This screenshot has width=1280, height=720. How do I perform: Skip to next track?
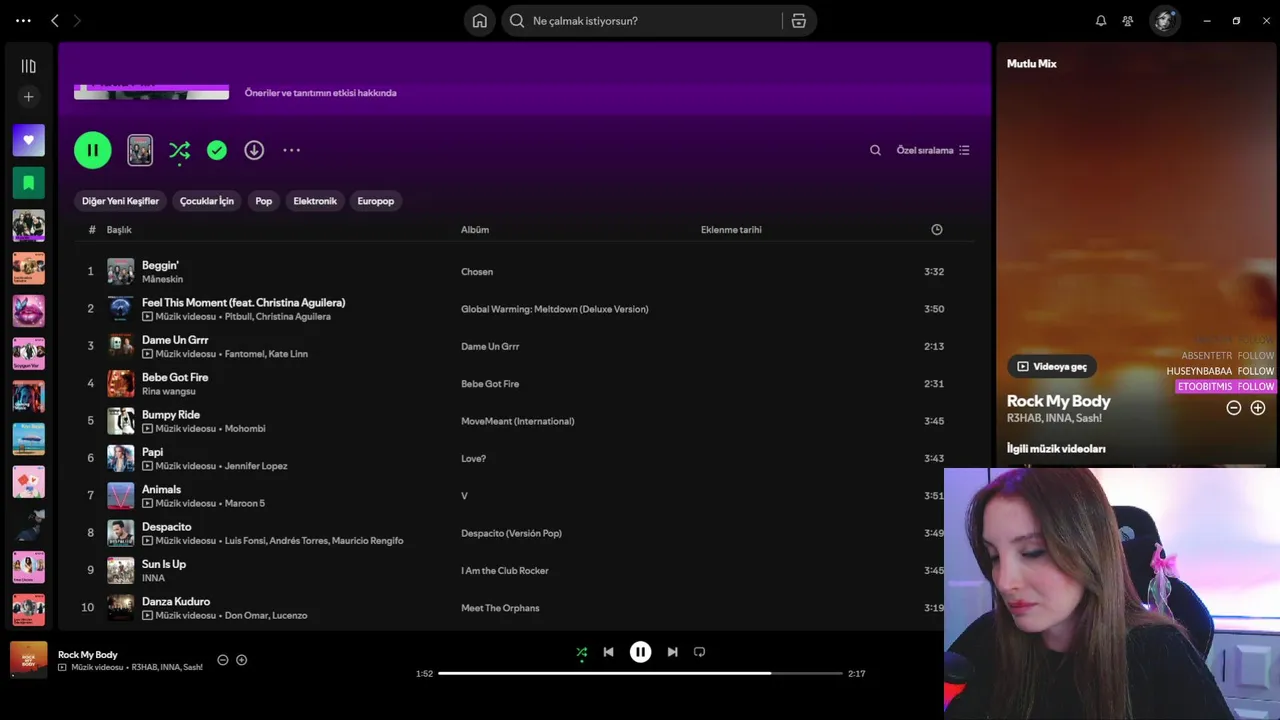click(x=672, y=652)
